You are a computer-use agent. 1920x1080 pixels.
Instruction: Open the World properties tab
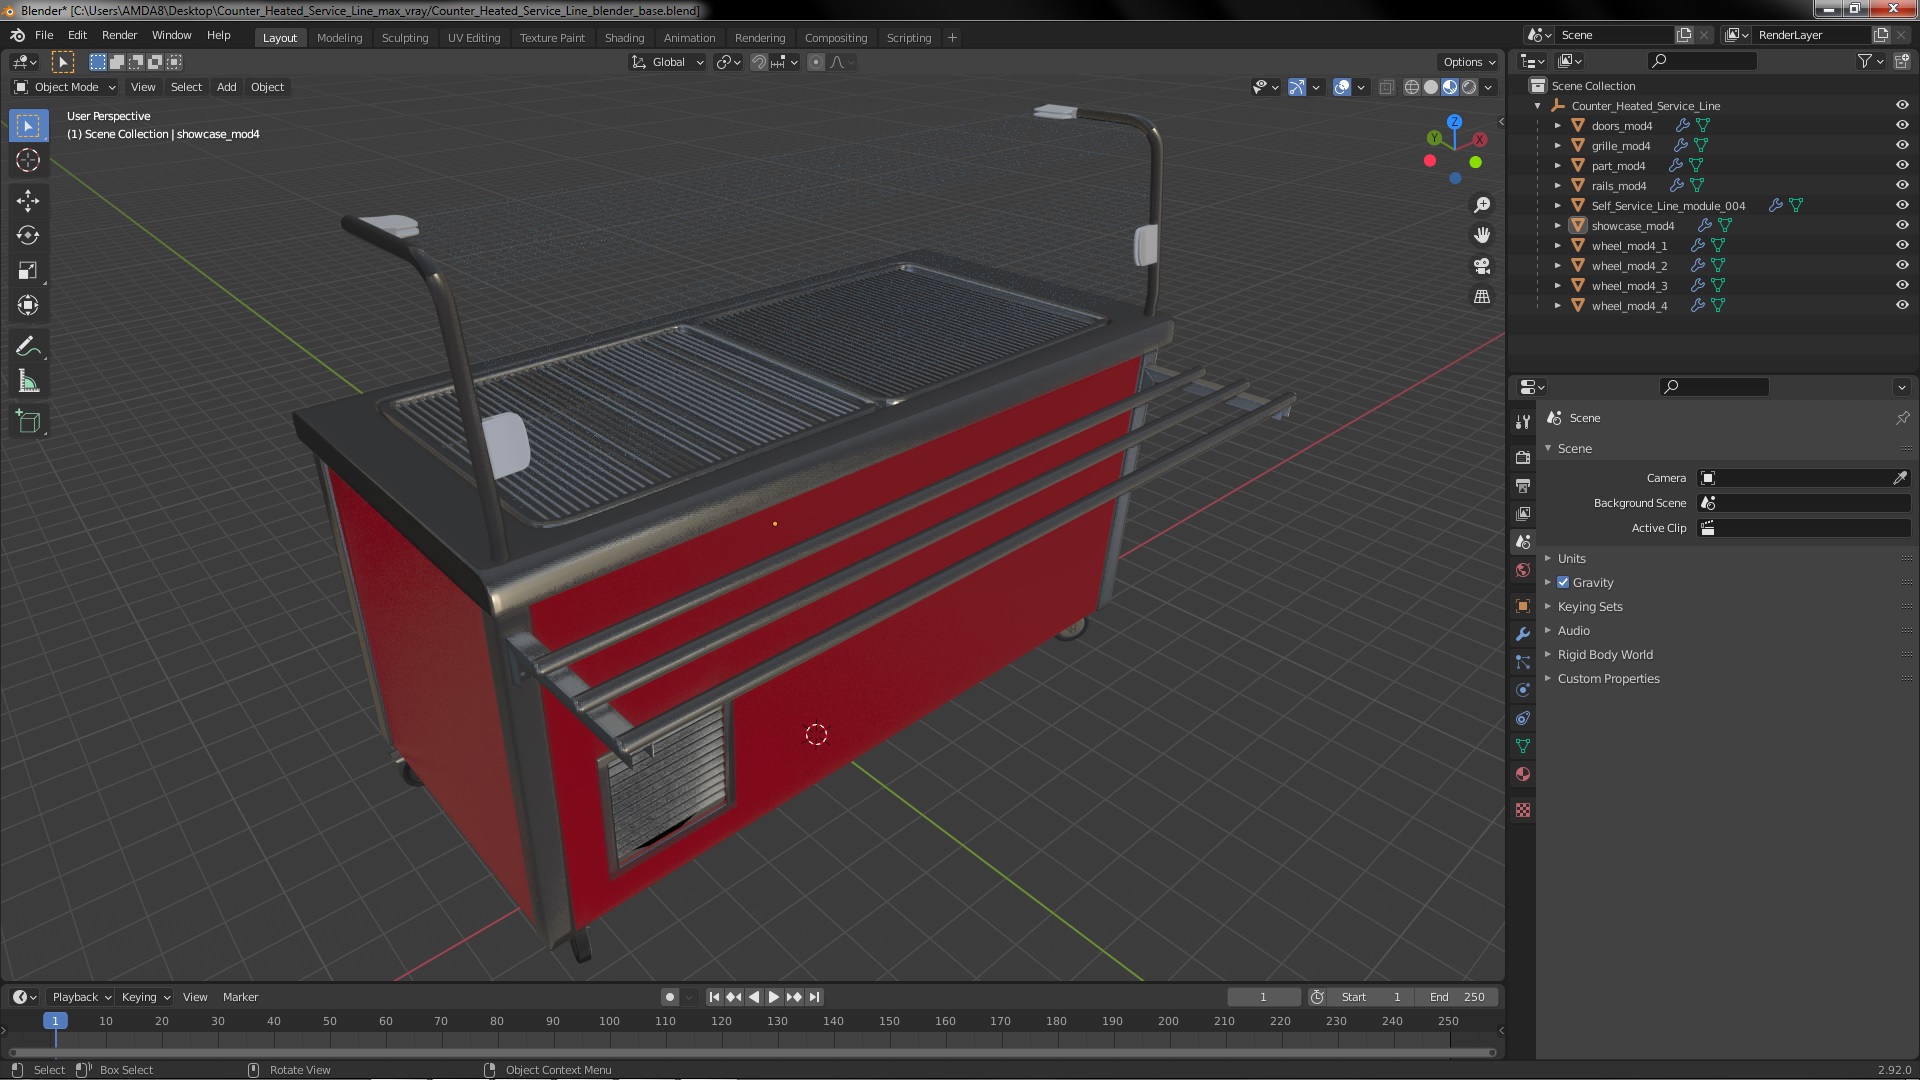pos(1523,570)
